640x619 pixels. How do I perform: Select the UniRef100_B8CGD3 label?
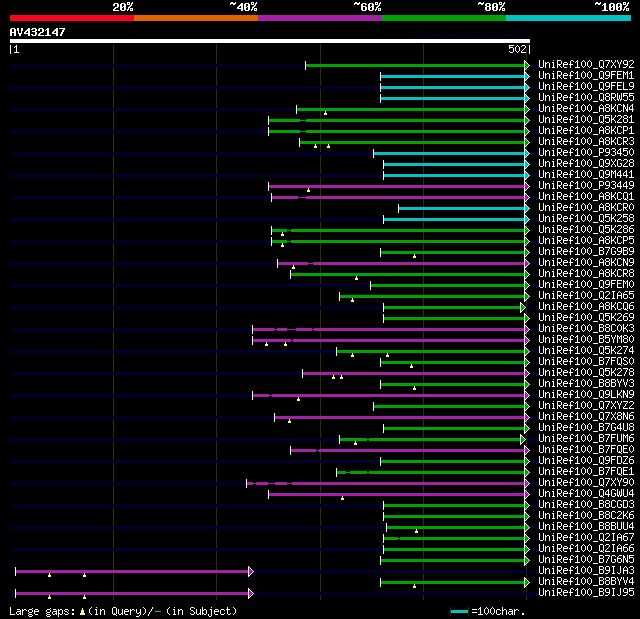(586, 505)
